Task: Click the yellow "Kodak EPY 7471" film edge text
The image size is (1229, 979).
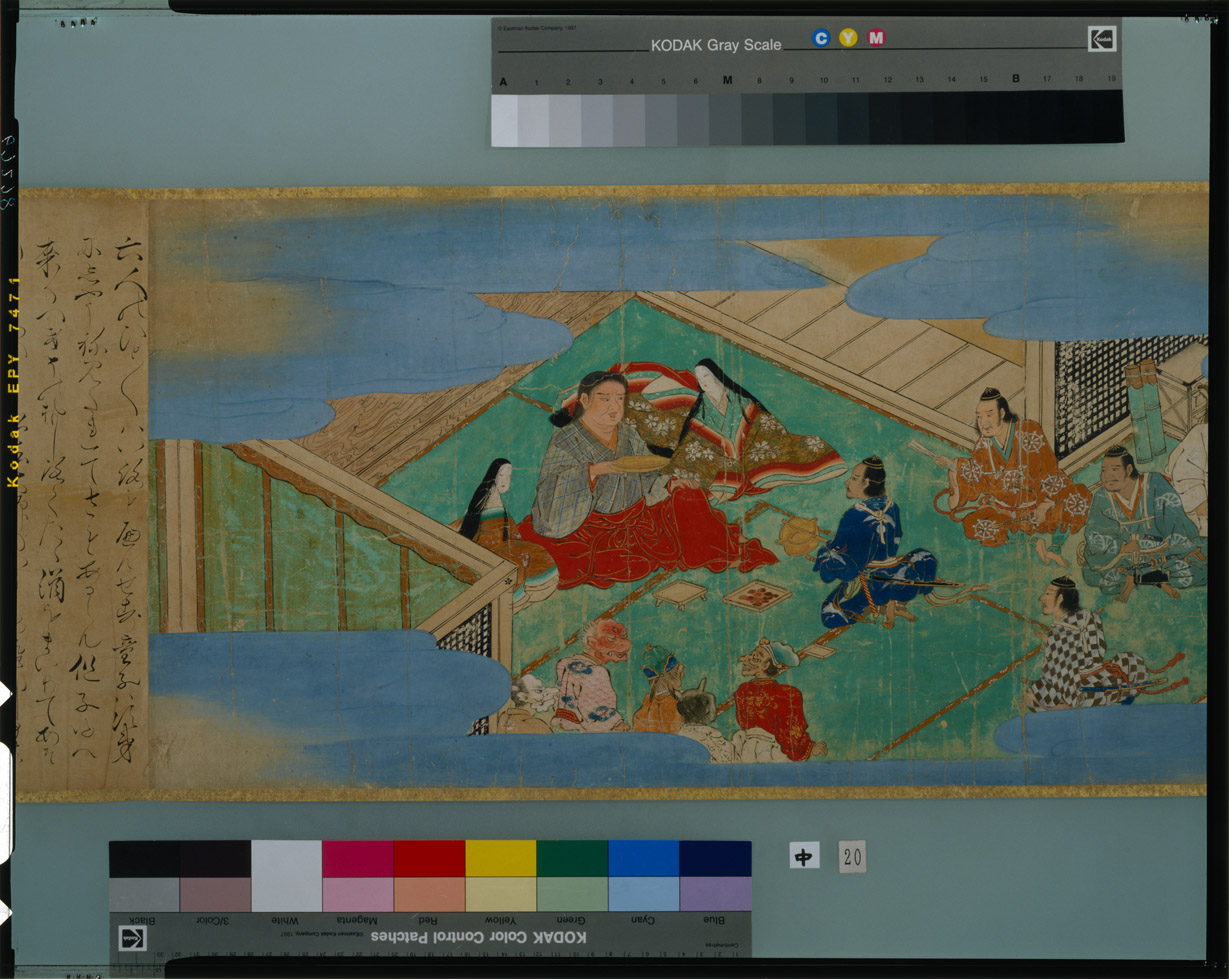Action: (x=14, y=382)
